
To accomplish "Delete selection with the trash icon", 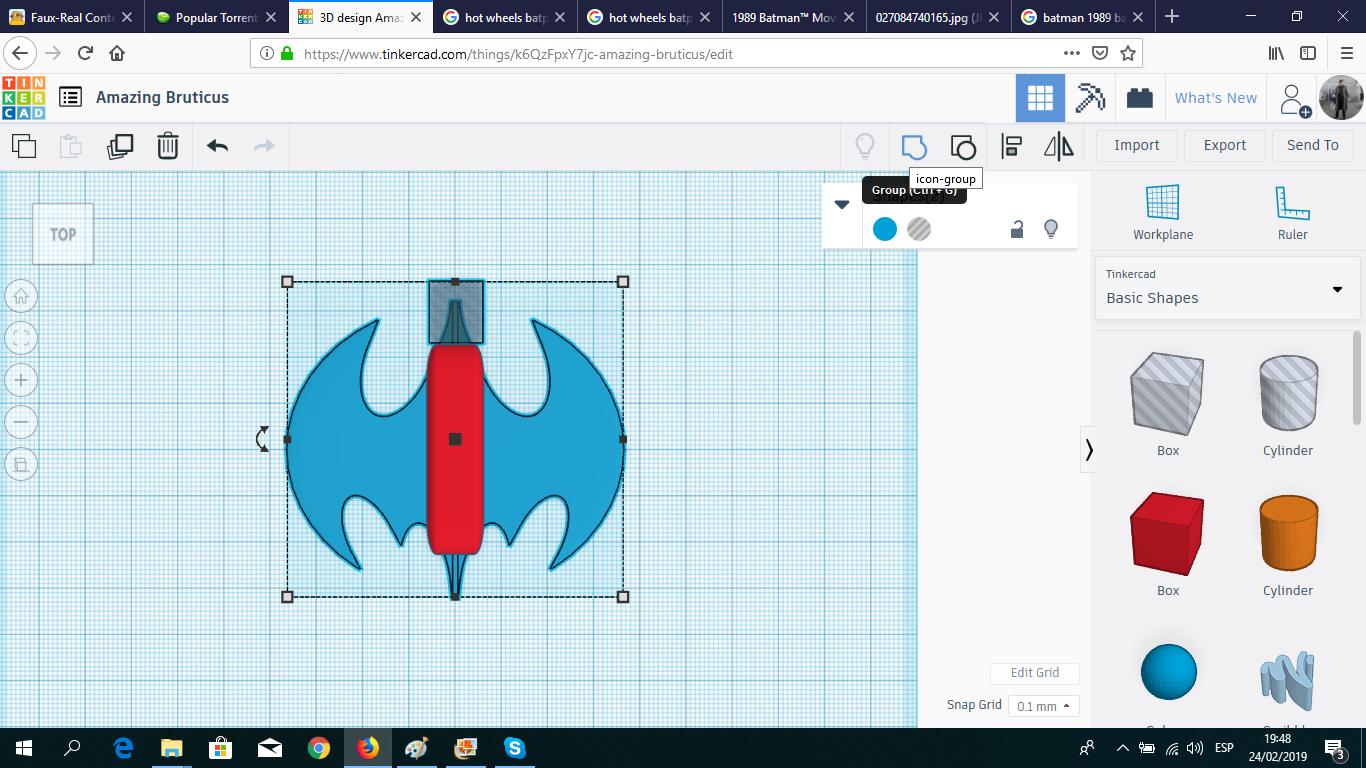I will 167,146.
